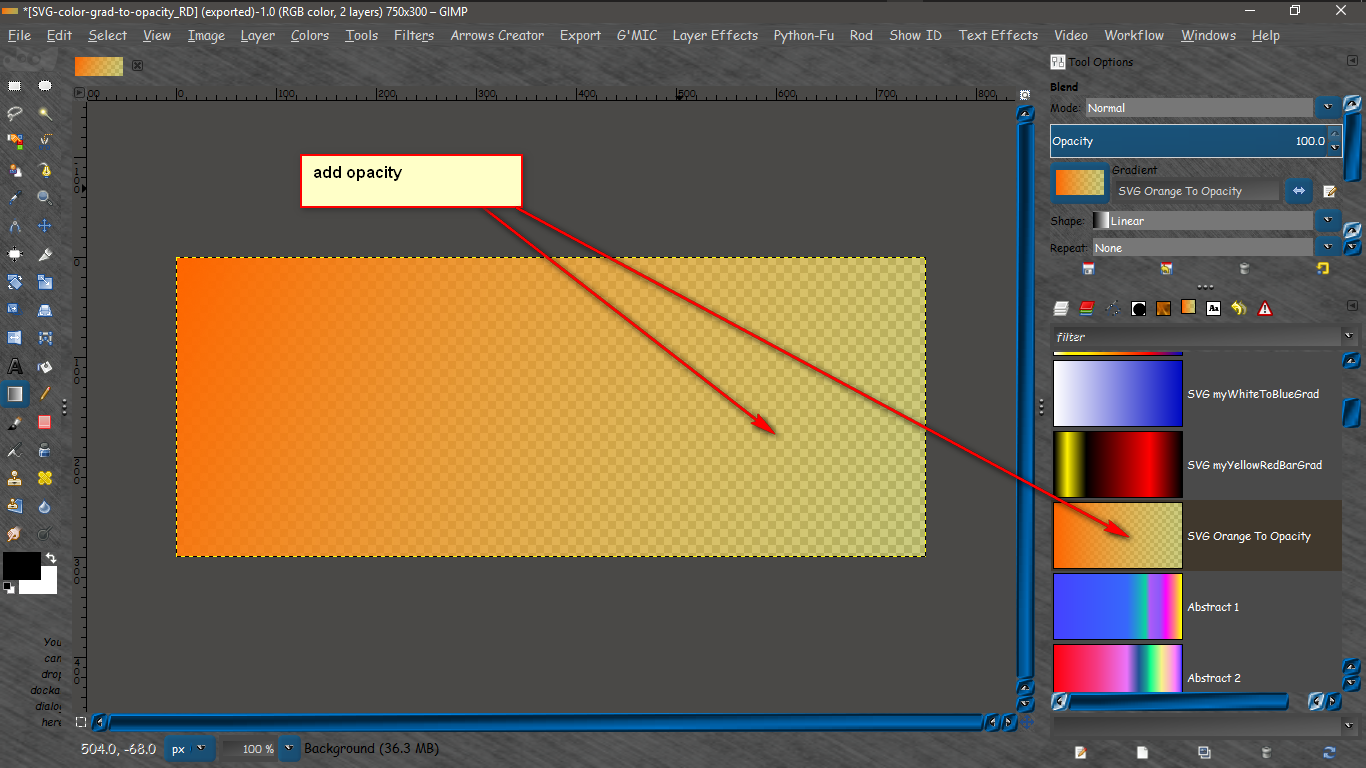
Task: Toggle zoom-on-resize button at ruler corner
Action: click(x=1025, y=94)
